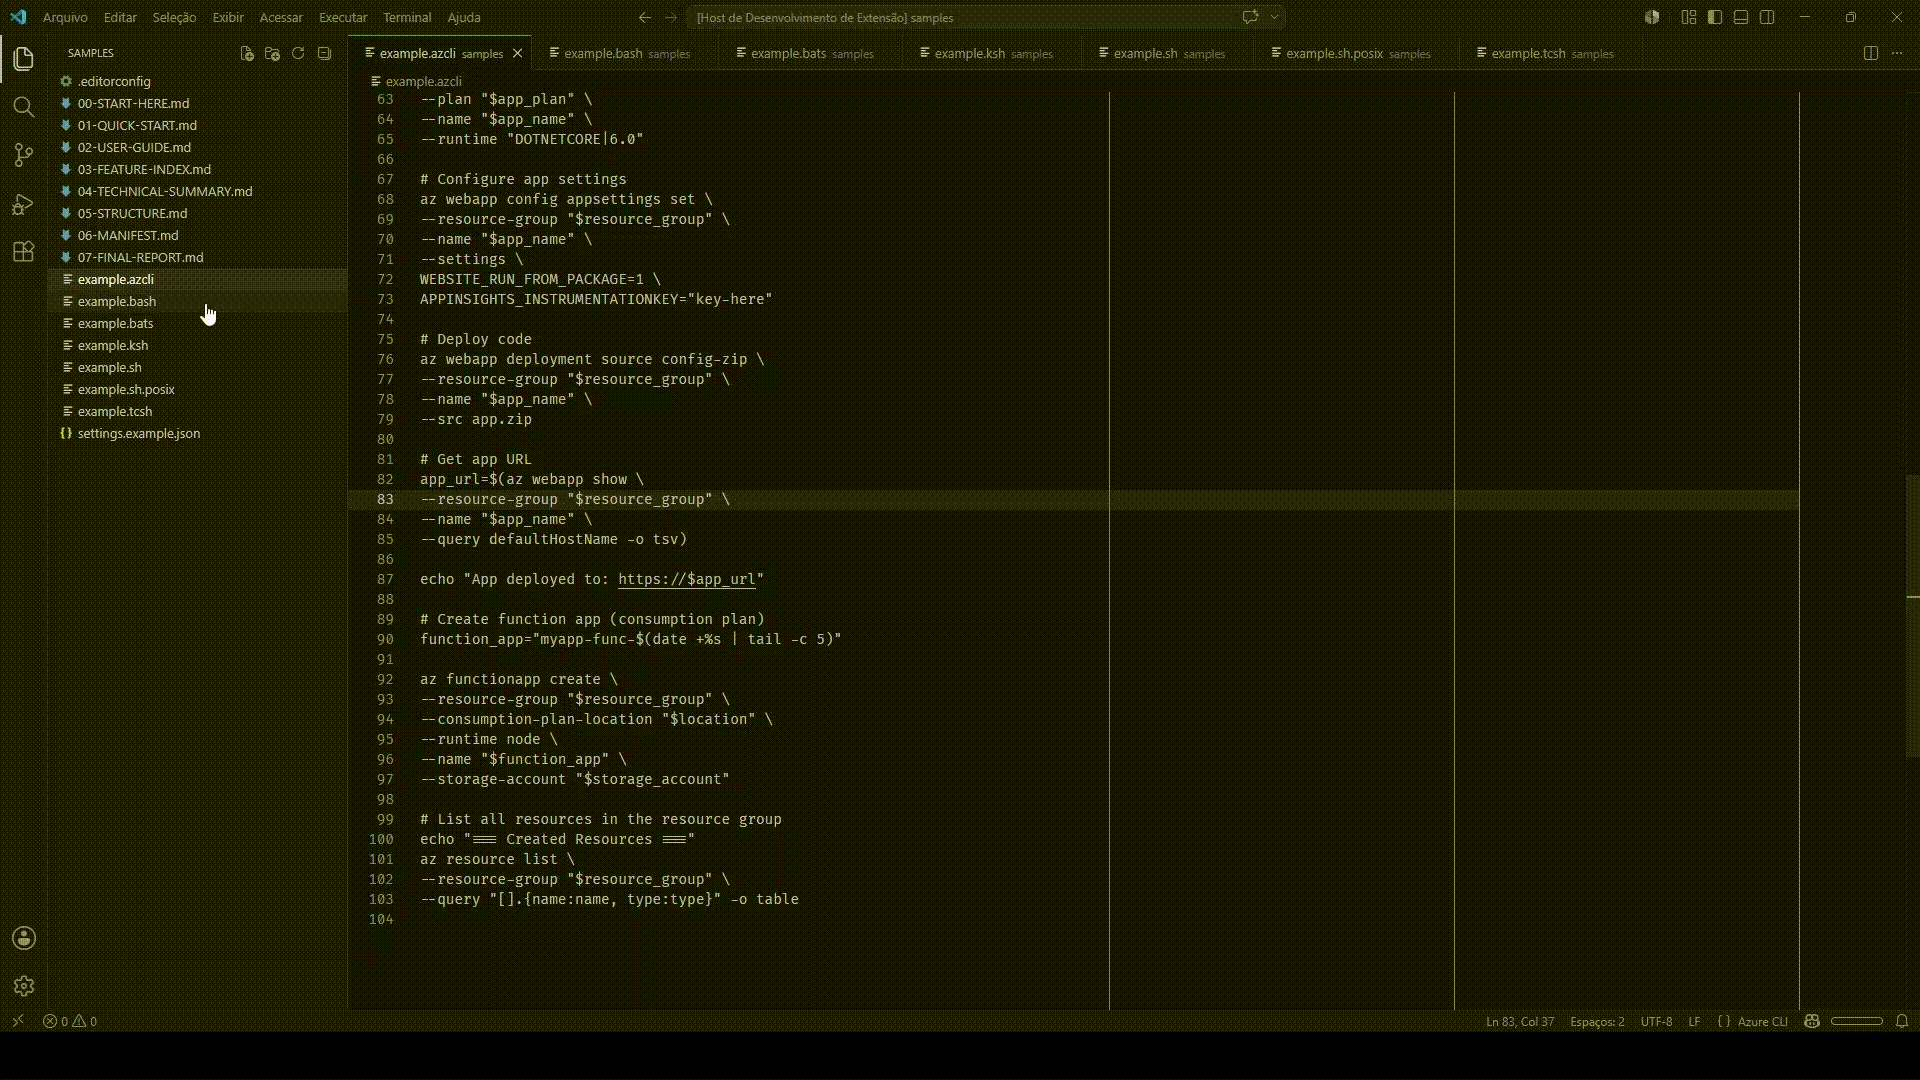Viewport: 1920px width, 1080px height.
Task: Split the editor to the right
Action: pyautogui.click(x=1871, y=53)
